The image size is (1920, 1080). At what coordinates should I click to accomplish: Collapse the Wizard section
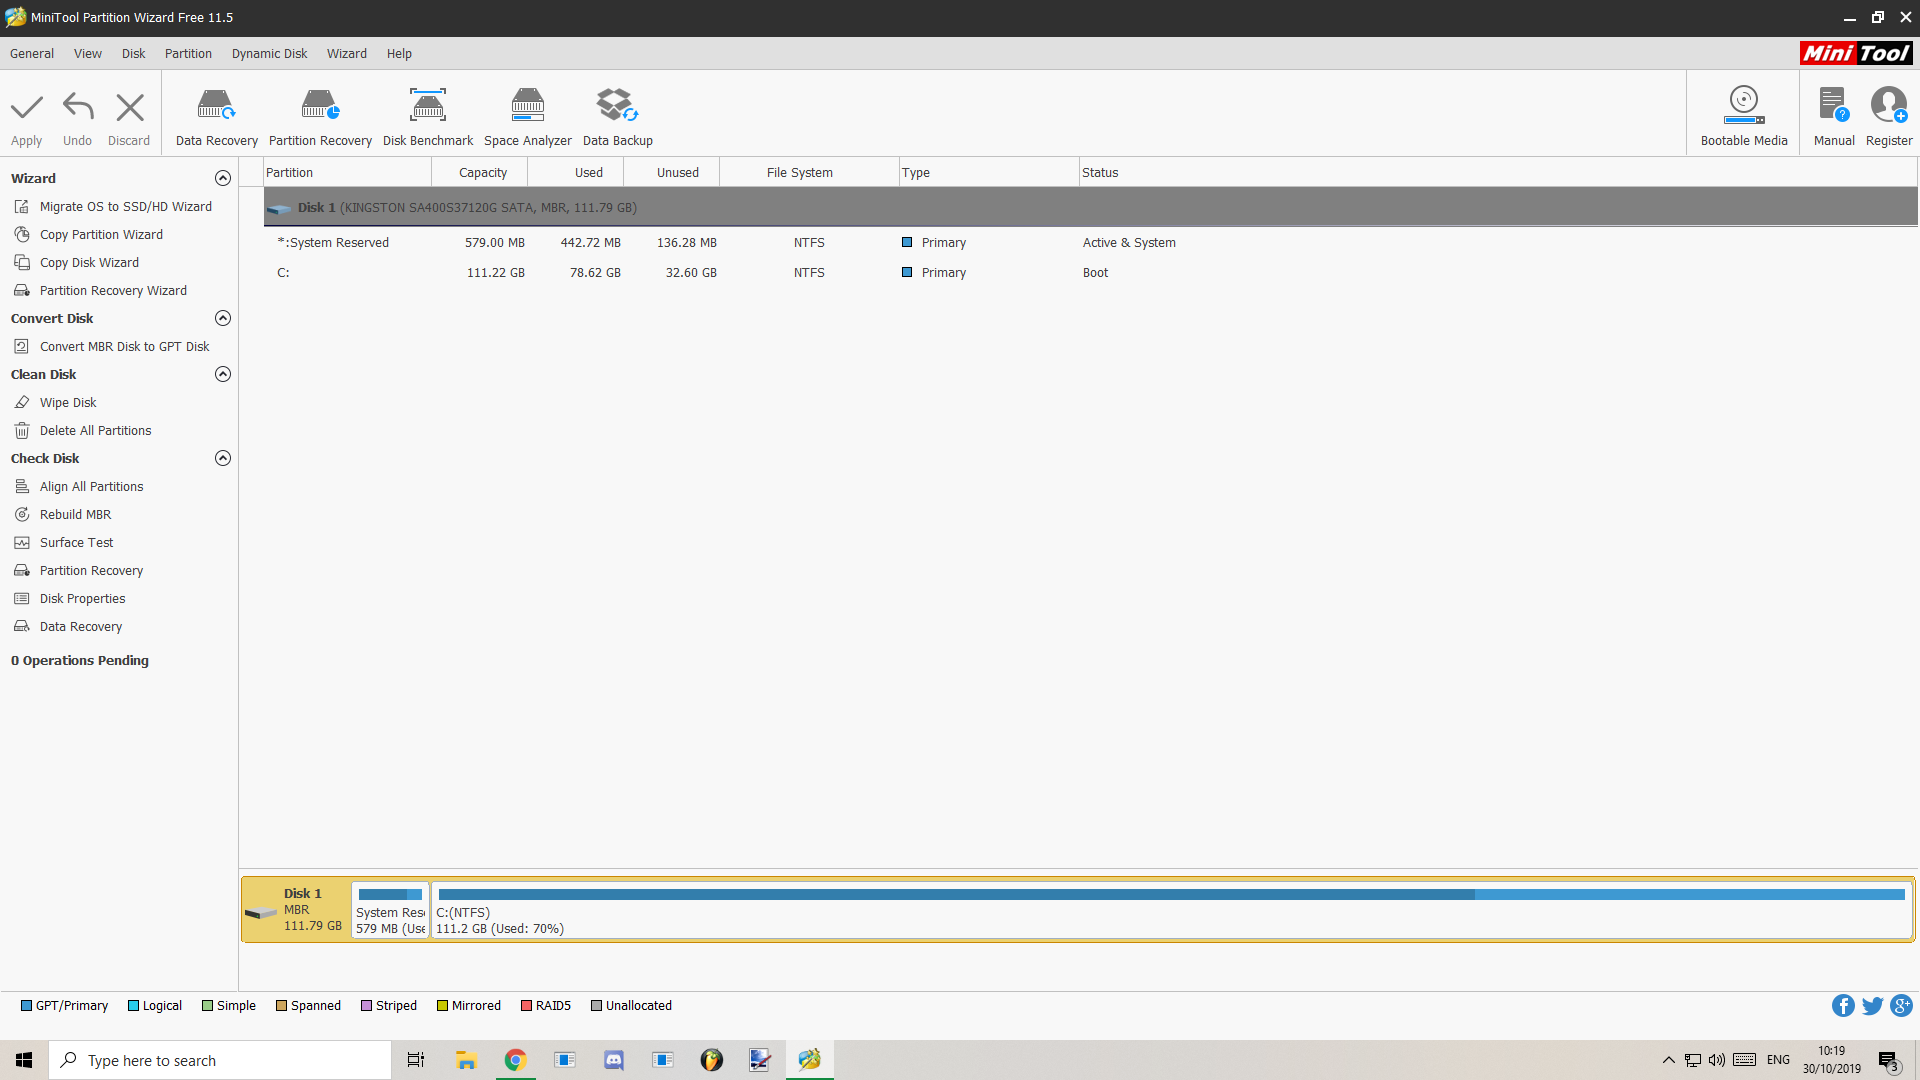pyautogui.click(x=223, y=178)
